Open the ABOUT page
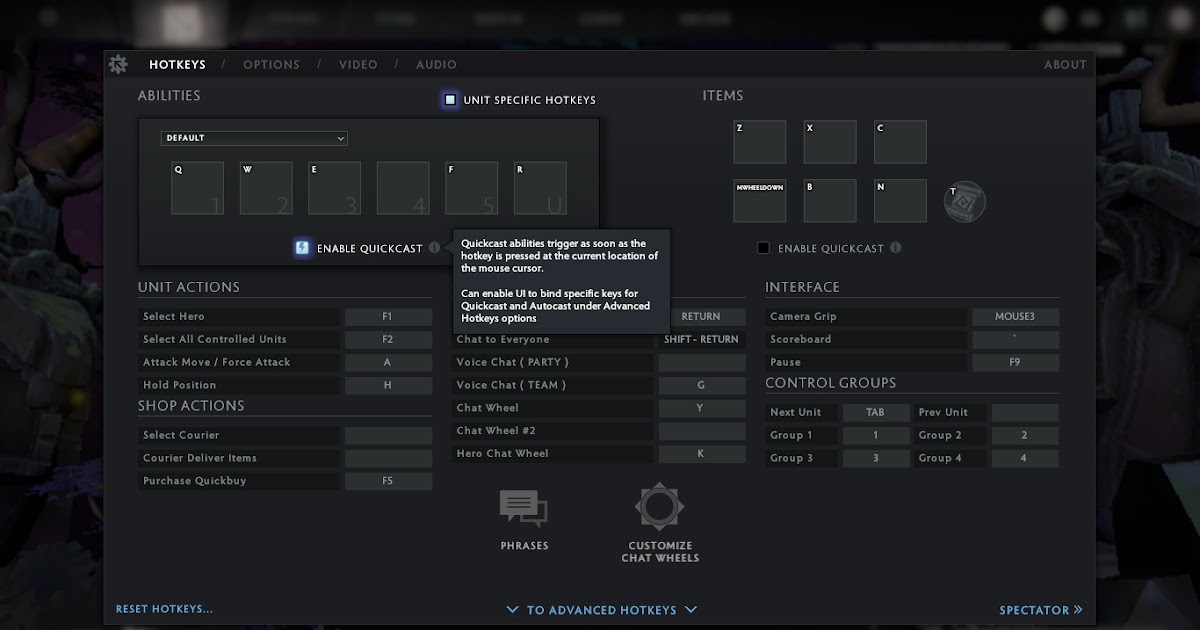This screenshot has width=1200, height=630. (x=1064, y=64)
